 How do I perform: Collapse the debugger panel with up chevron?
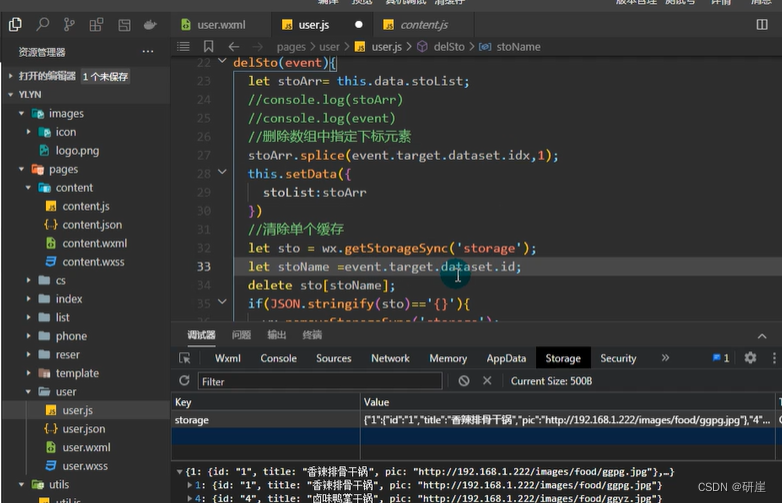[762, 336]
